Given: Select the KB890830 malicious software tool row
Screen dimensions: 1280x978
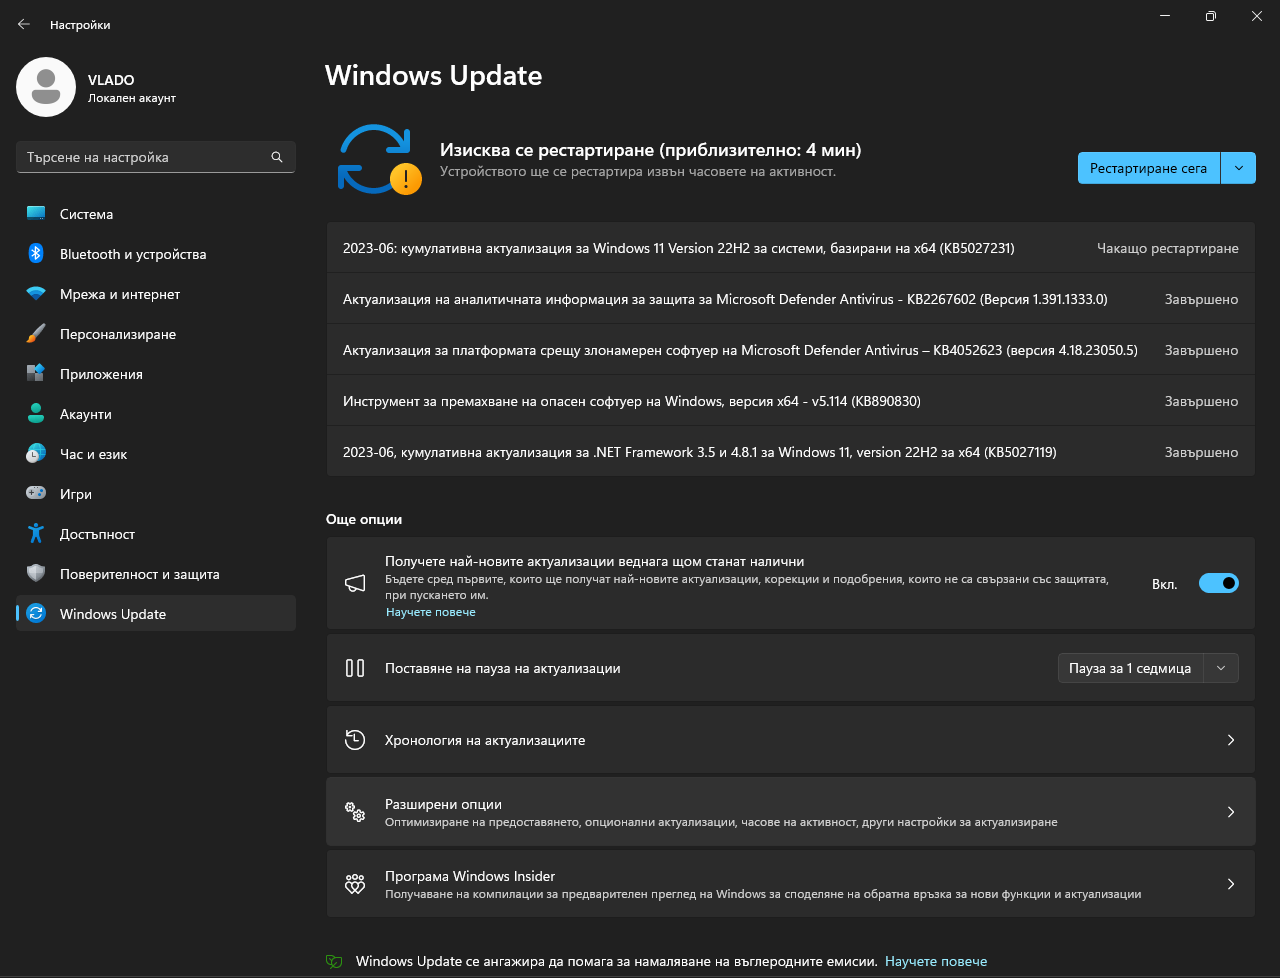Looking at the screenshot, I should [790, 401].
